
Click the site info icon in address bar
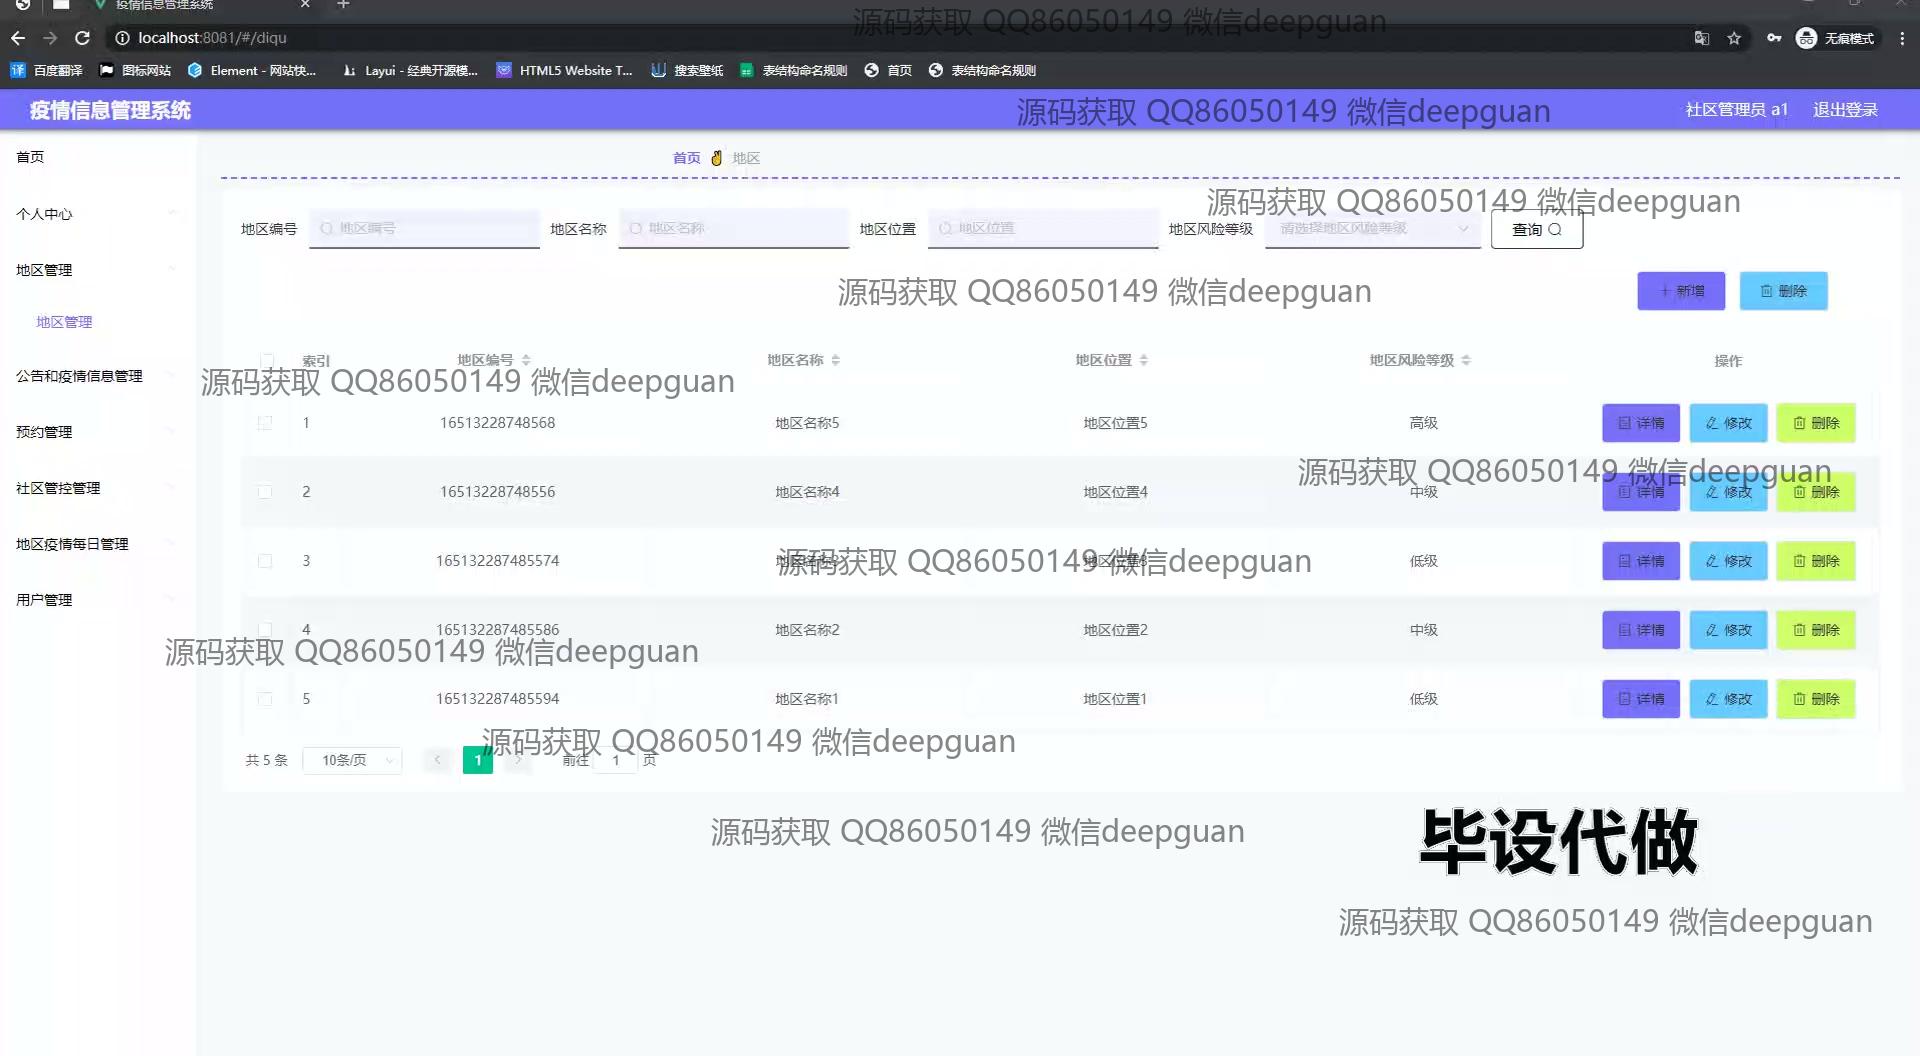point(122,38)
